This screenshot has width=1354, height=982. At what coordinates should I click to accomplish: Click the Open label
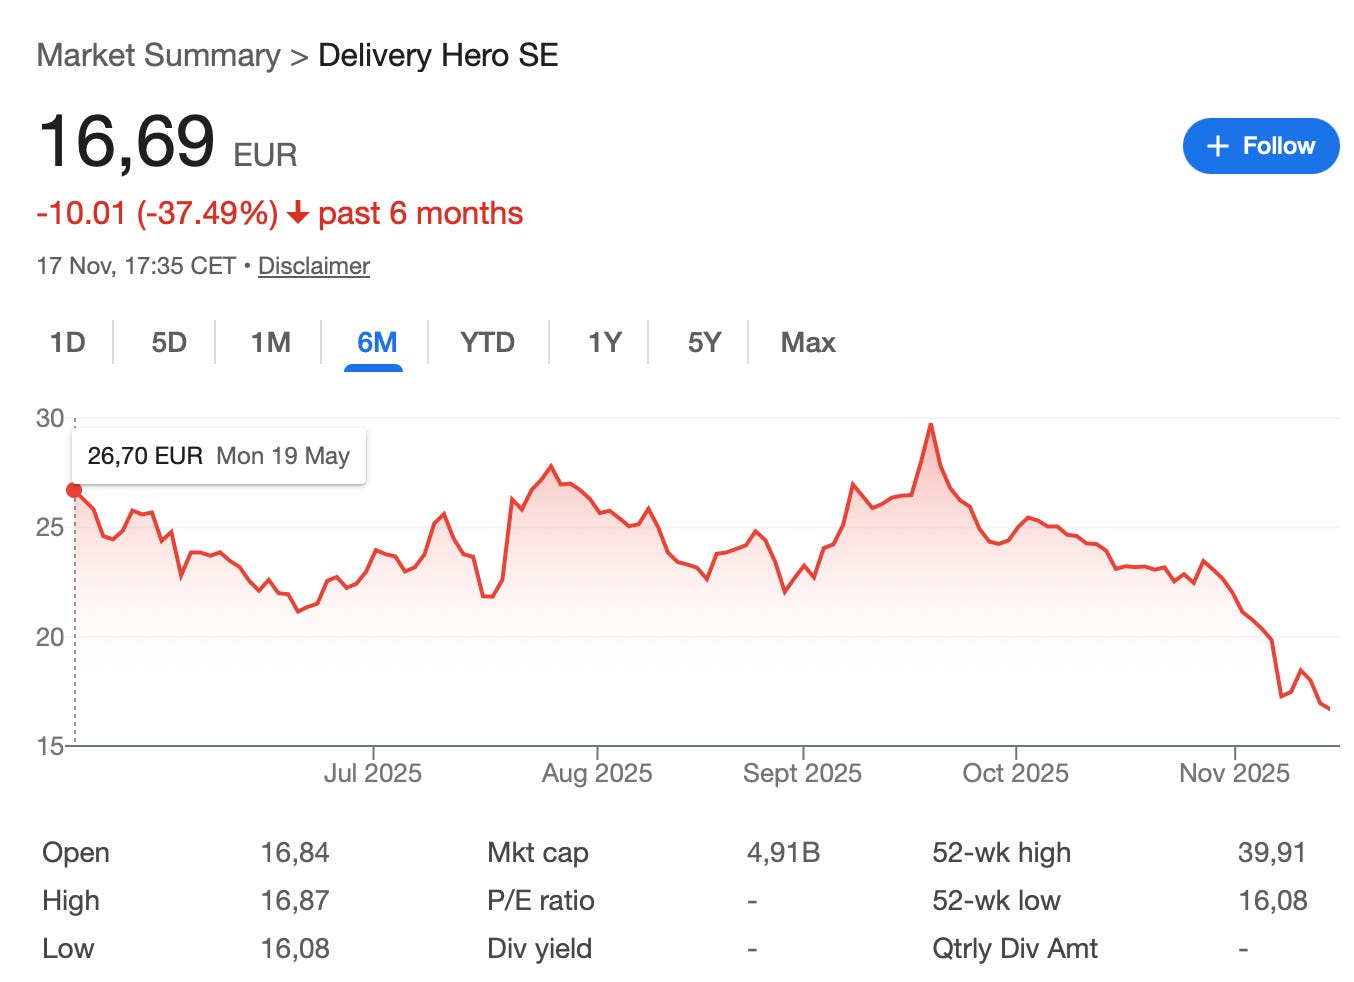(x=76, y=853)
